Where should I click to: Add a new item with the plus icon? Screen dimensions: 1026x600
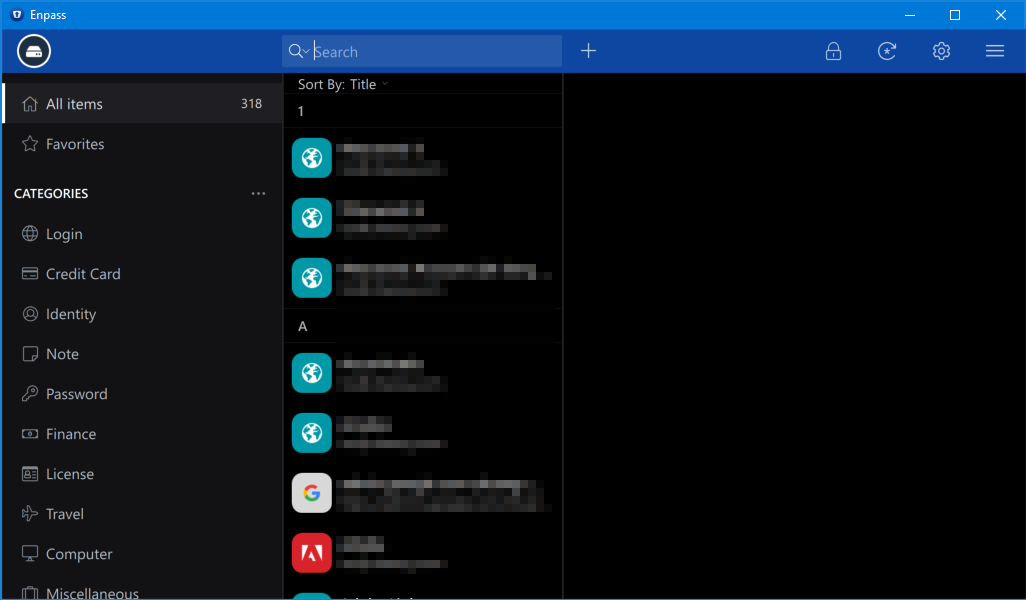click(x=588, y=50)
